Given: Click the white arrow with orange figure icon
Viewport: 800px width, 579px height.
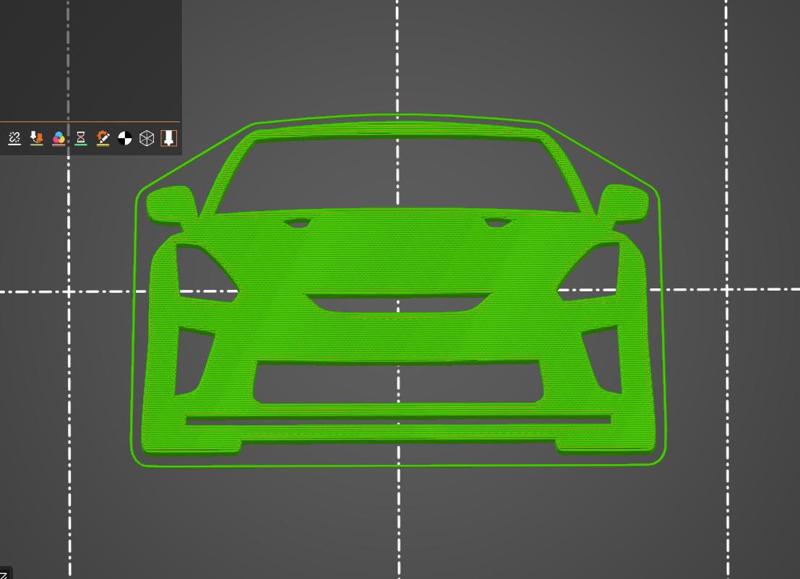Looking at the screenshot, I should (36, 138).
